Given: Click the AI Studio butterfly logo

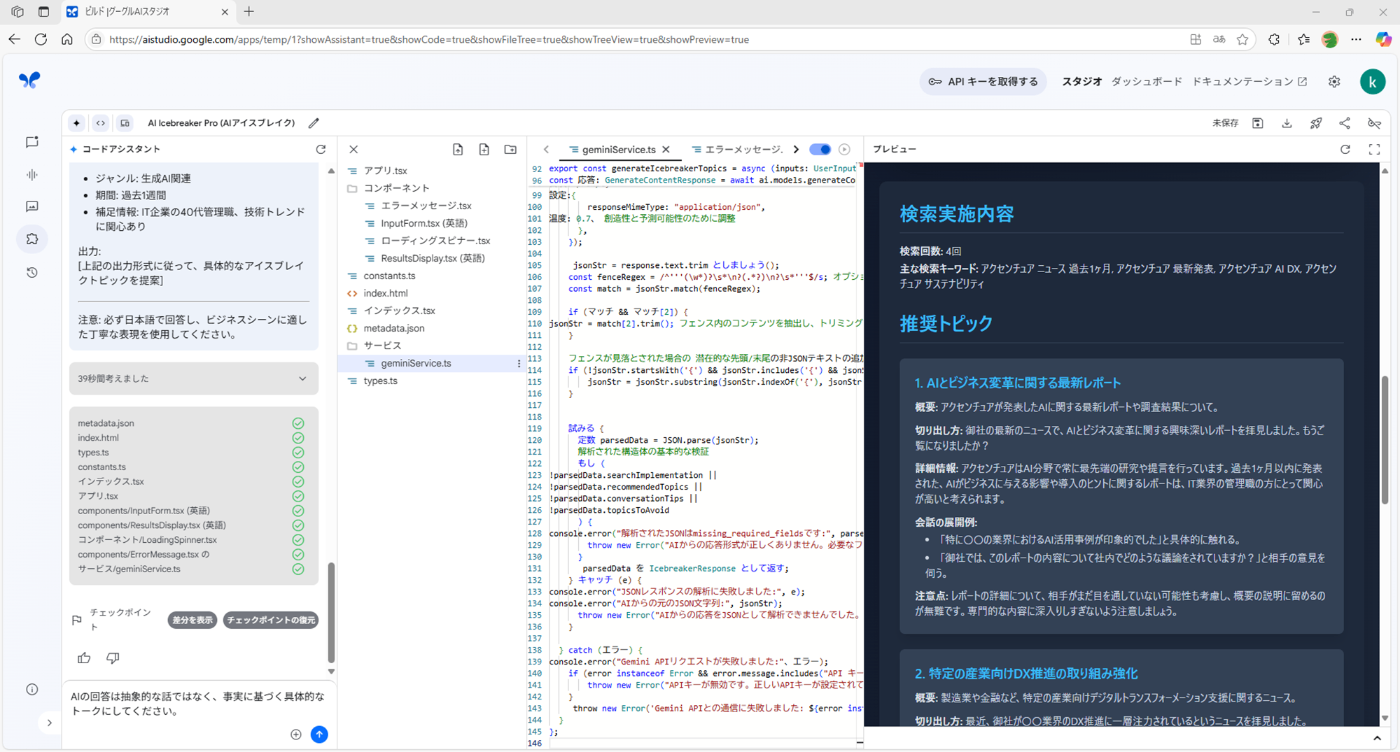Looking at the screenshot, I should [x=30, y=80].
